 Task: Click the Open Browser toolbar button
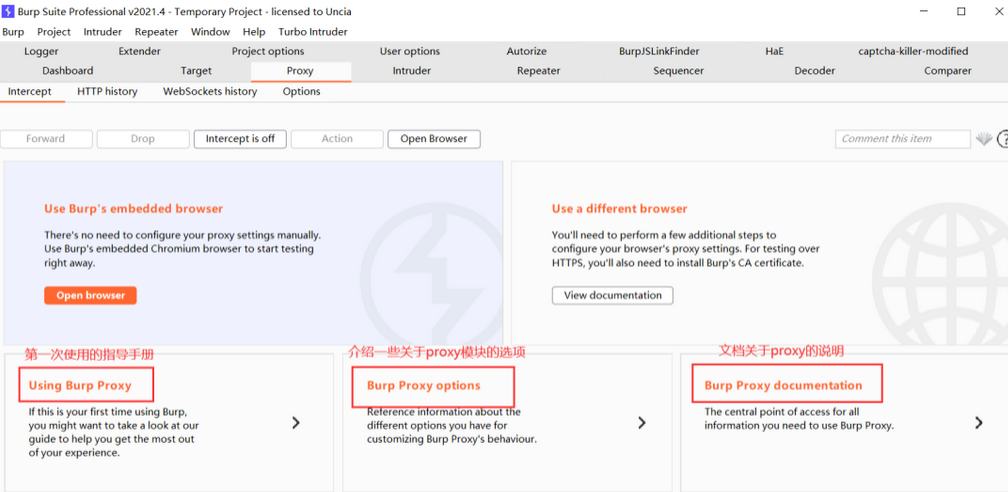tap(434, 138)
